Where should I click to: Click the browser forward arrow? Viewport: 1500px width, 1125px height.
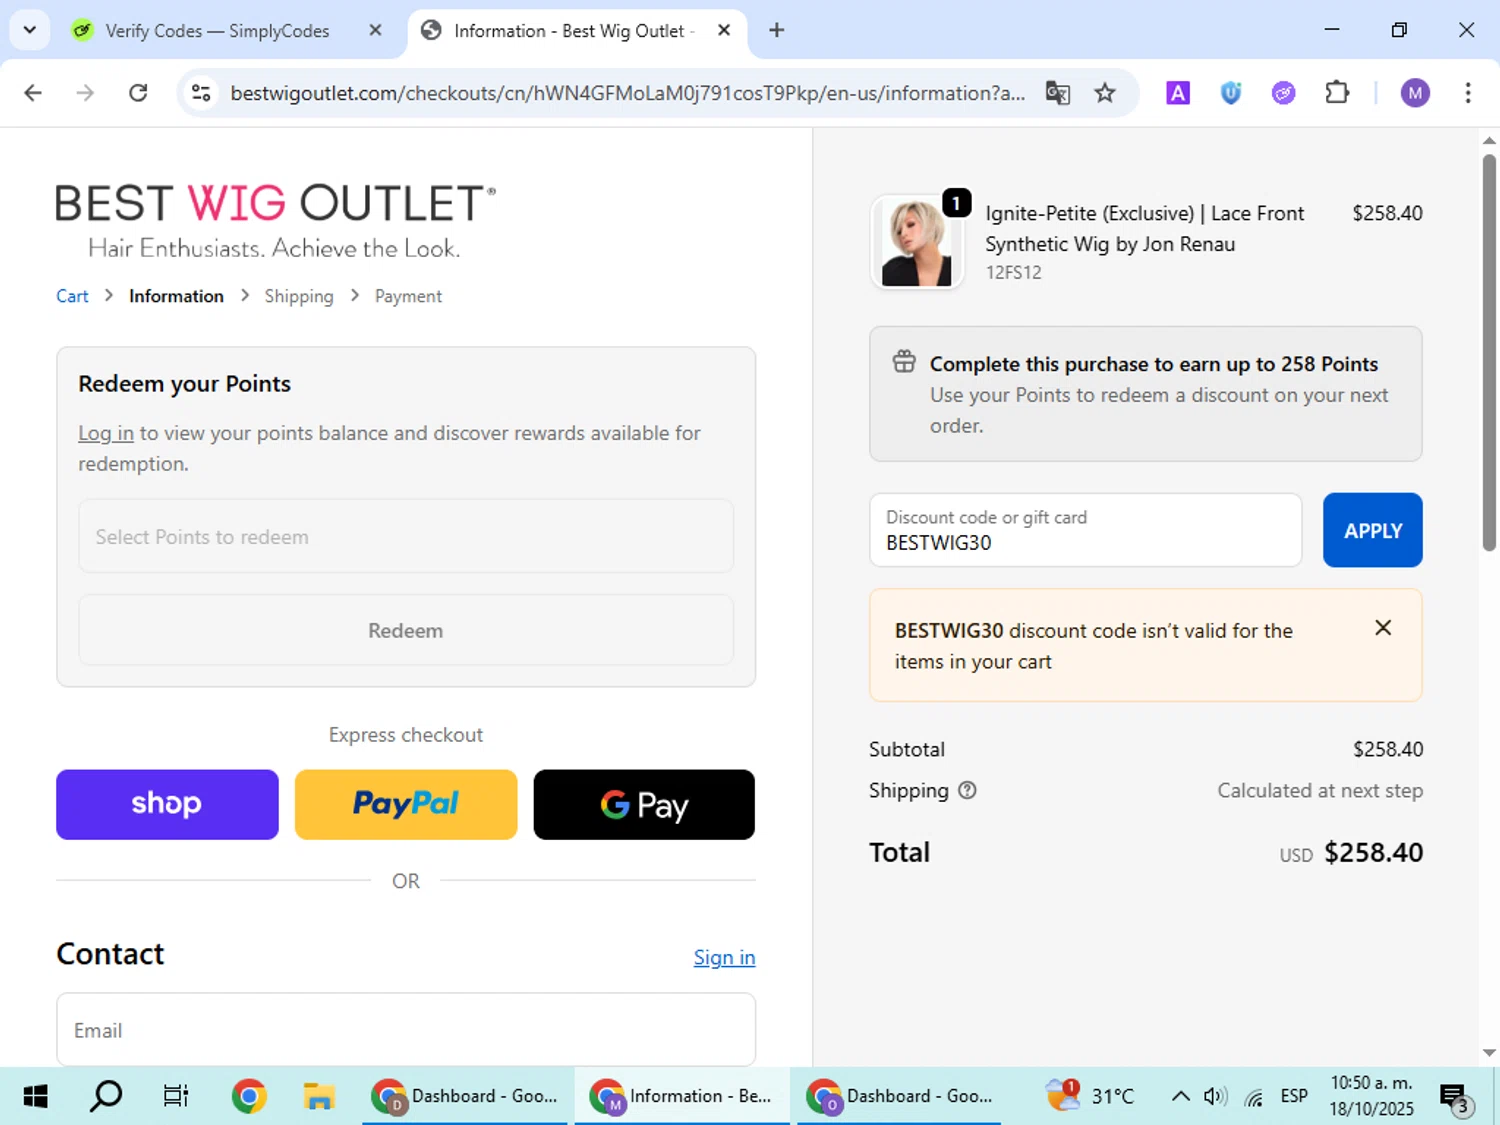click(x=85, y=93)
